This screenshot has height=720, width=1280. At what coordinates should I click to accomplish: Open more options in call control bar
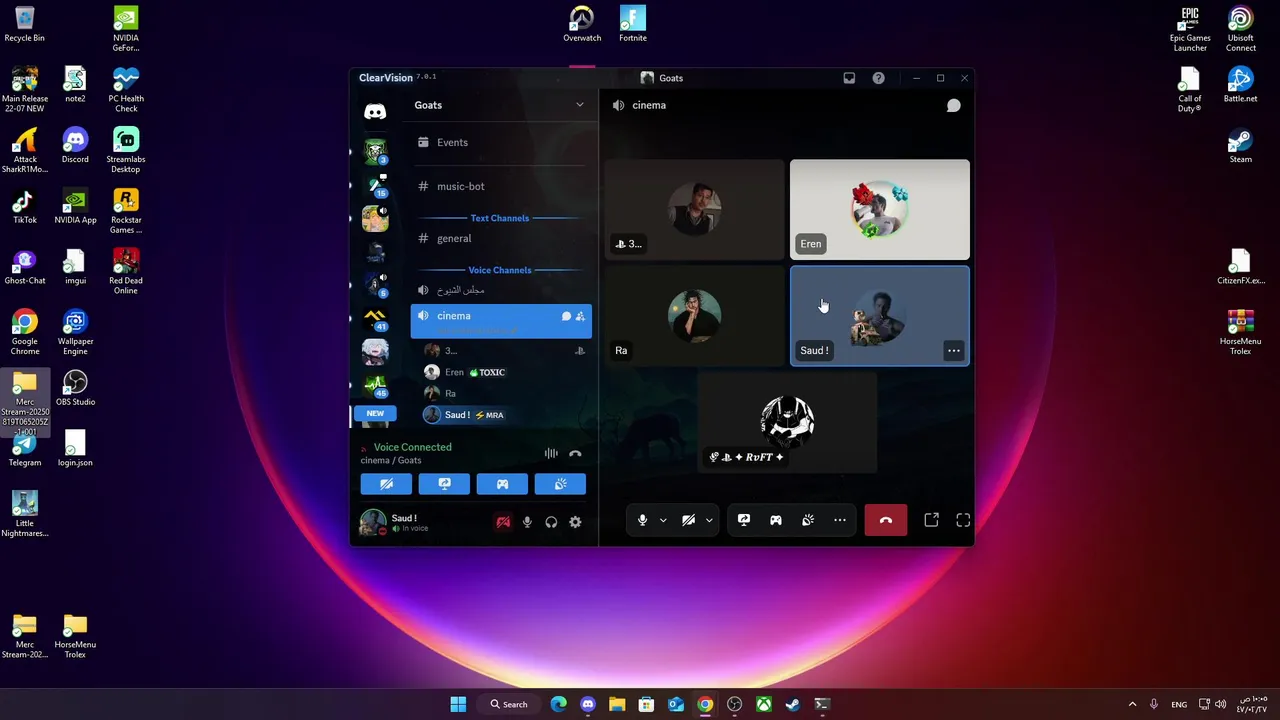point(840,520)
